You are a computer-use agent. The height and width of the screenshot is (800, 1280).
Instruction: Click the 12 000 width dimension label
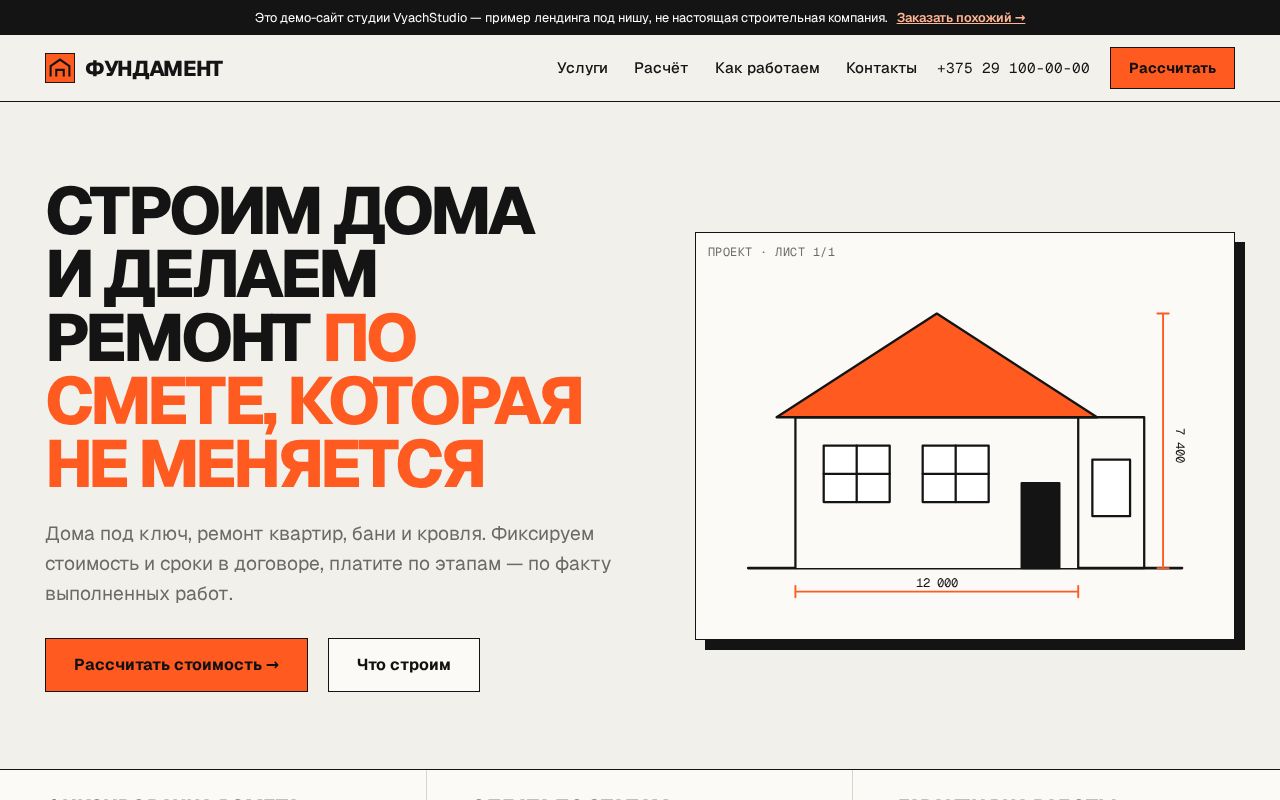click(x=937, y=583)
